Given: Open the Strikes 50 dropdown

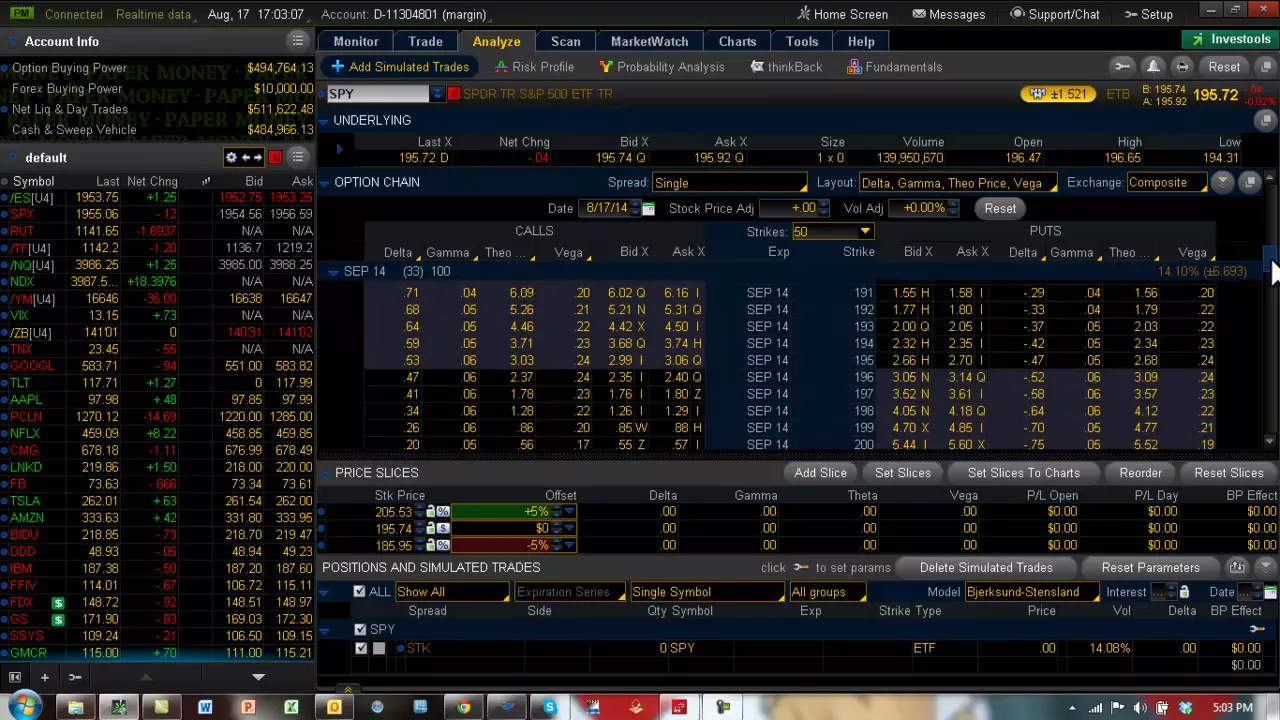Looking at the screenshot, I should tap(832, 232).
